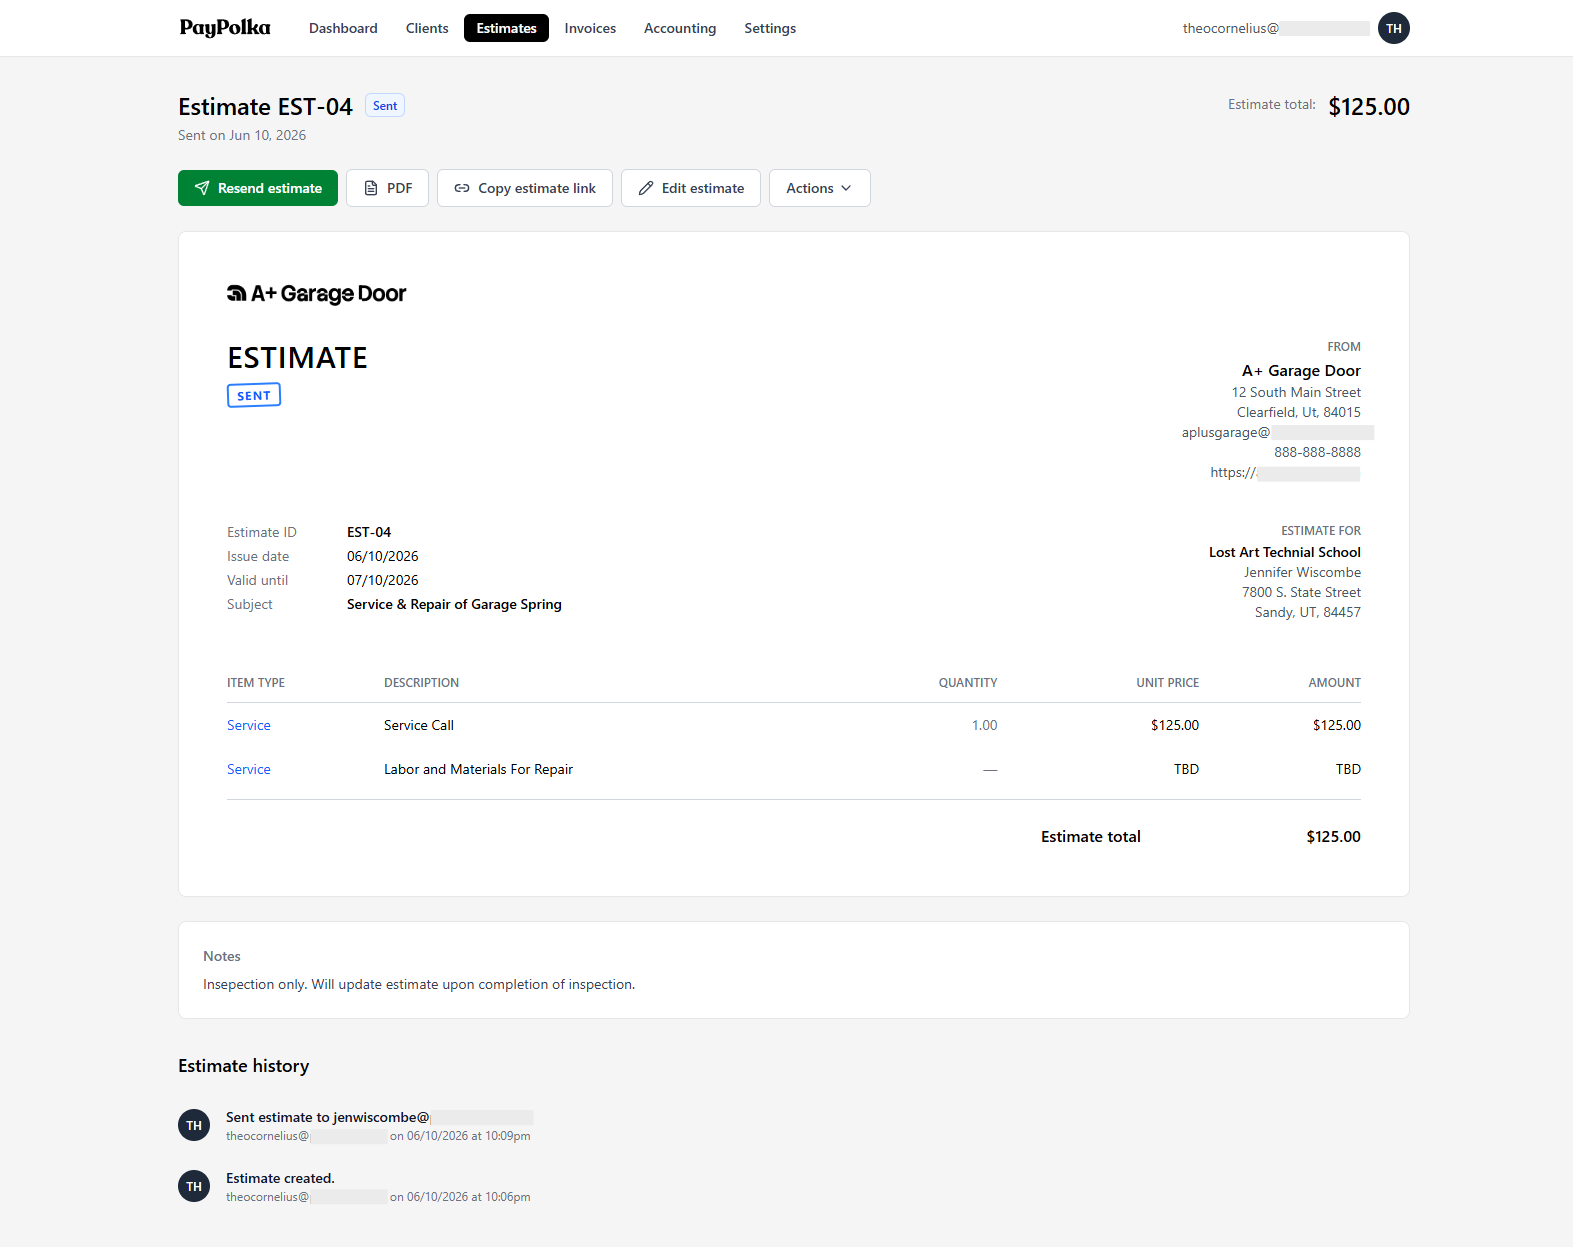
Task: Click the Sent on Jun 10, 2026 text
Action: (x=242, y=135)
